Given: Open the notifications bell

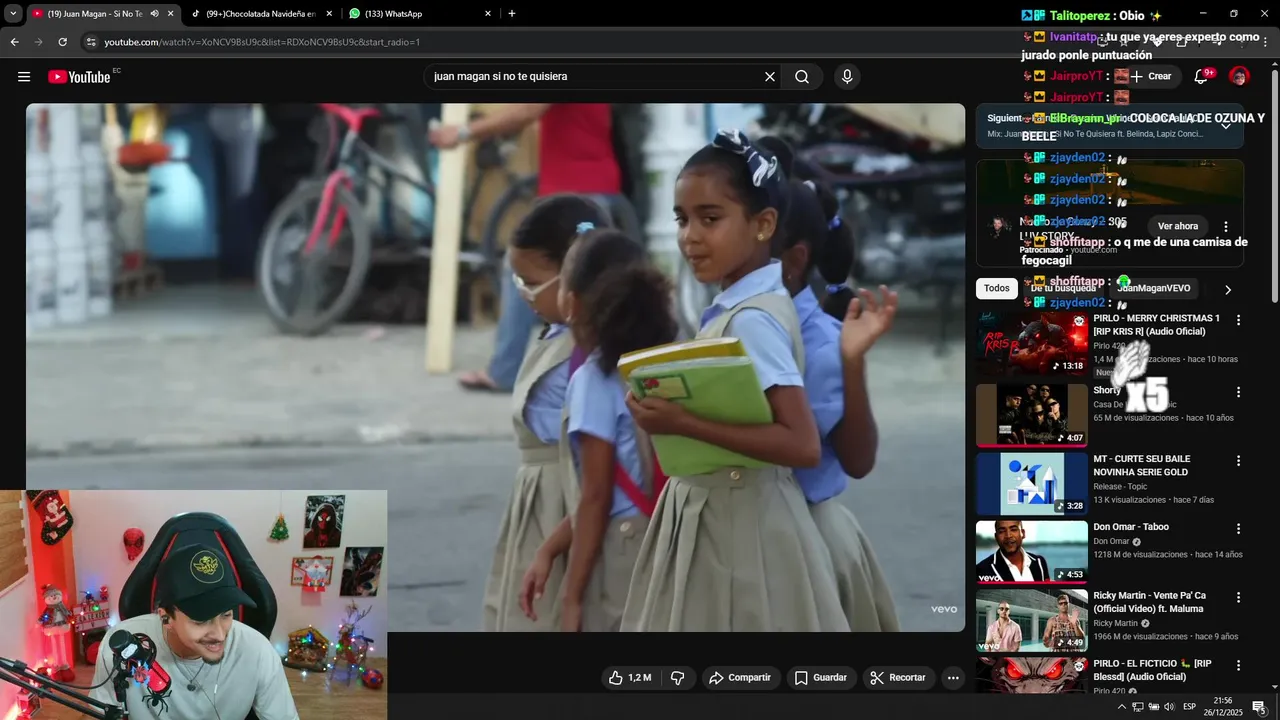Looking at the screenshot, I should click(x=1202, y=77).
